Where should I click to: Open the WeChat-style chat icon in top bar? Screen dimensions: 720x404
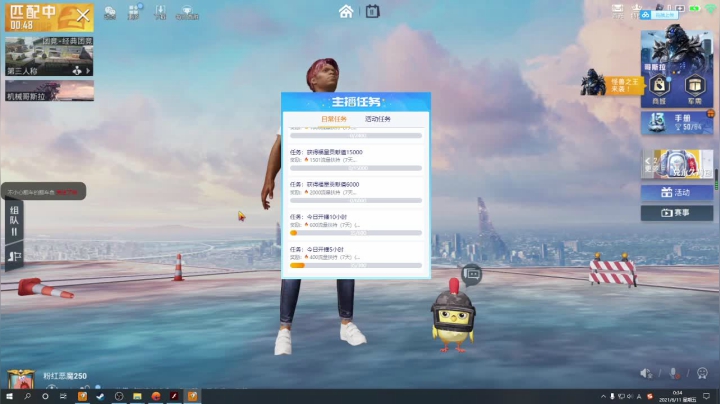(110, 12)
